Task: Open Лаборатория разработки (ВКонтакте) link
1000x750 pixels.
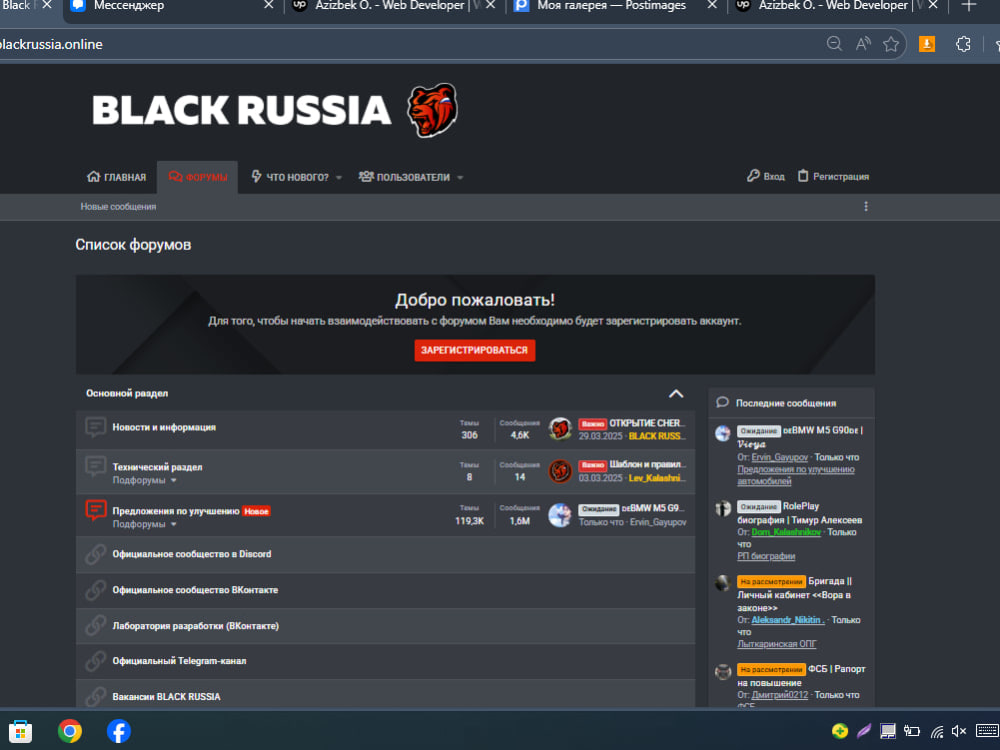Action: tap(195, 626)
